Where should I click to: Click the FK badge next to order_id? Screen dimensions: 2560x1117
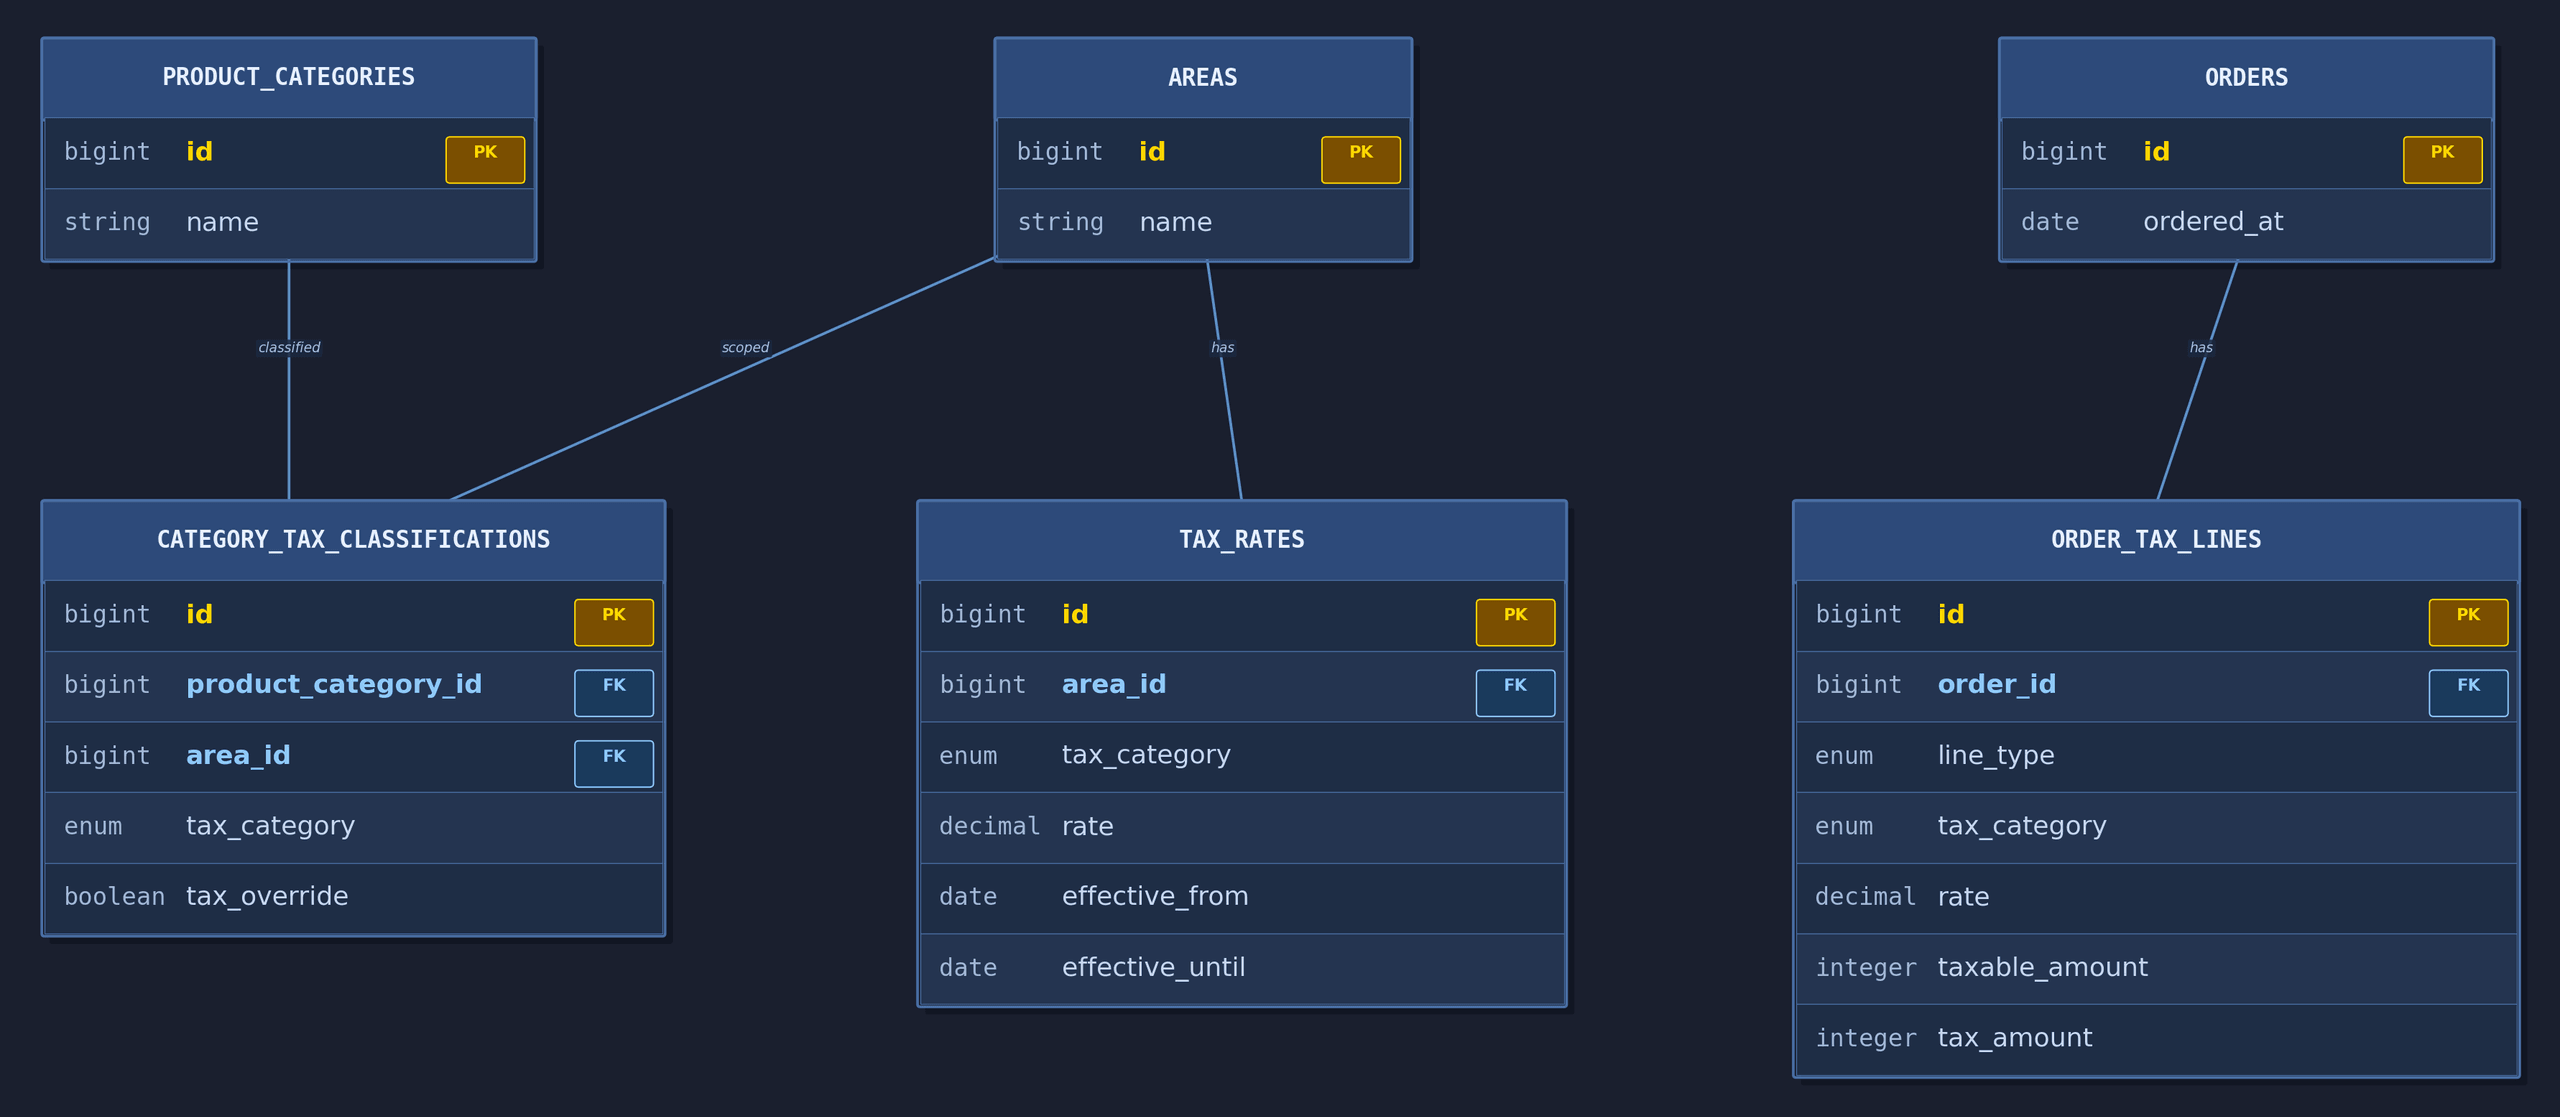click(x=2468, y=692)
